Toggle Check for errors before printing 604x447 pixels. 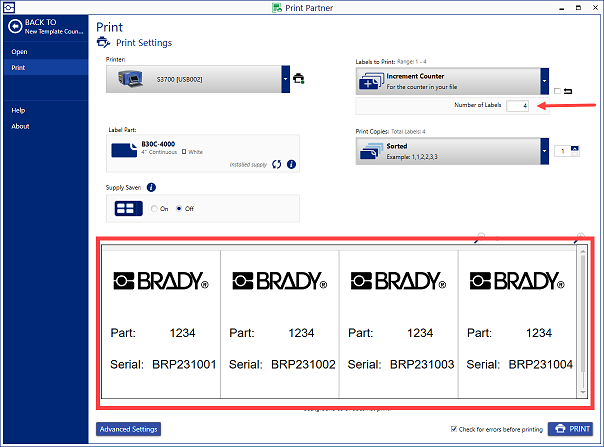455,429
